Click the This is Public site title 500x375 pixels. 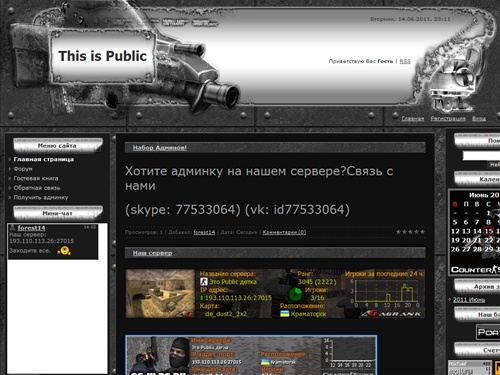pos(102,56)
